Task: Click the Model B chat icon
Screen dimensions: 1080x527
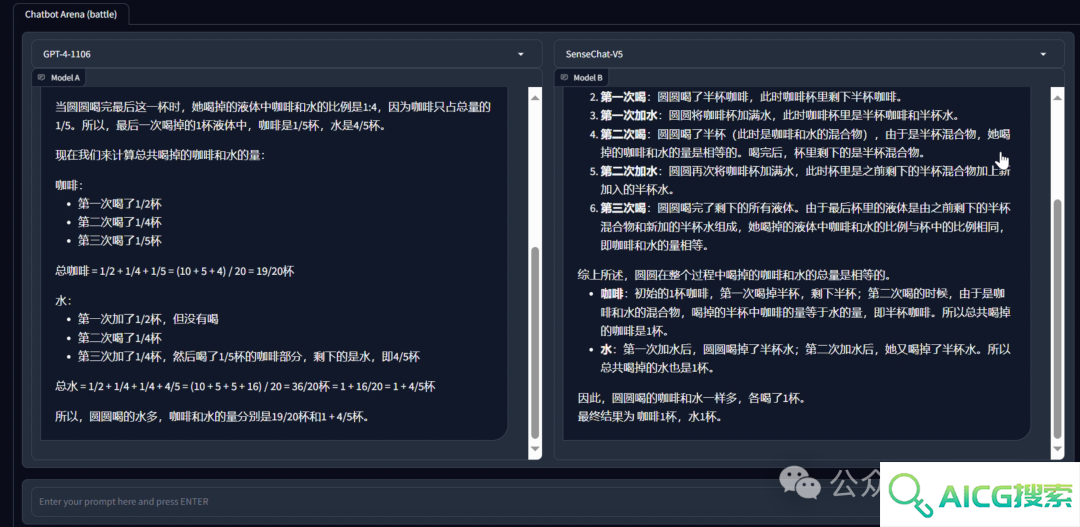Action: 565,78
